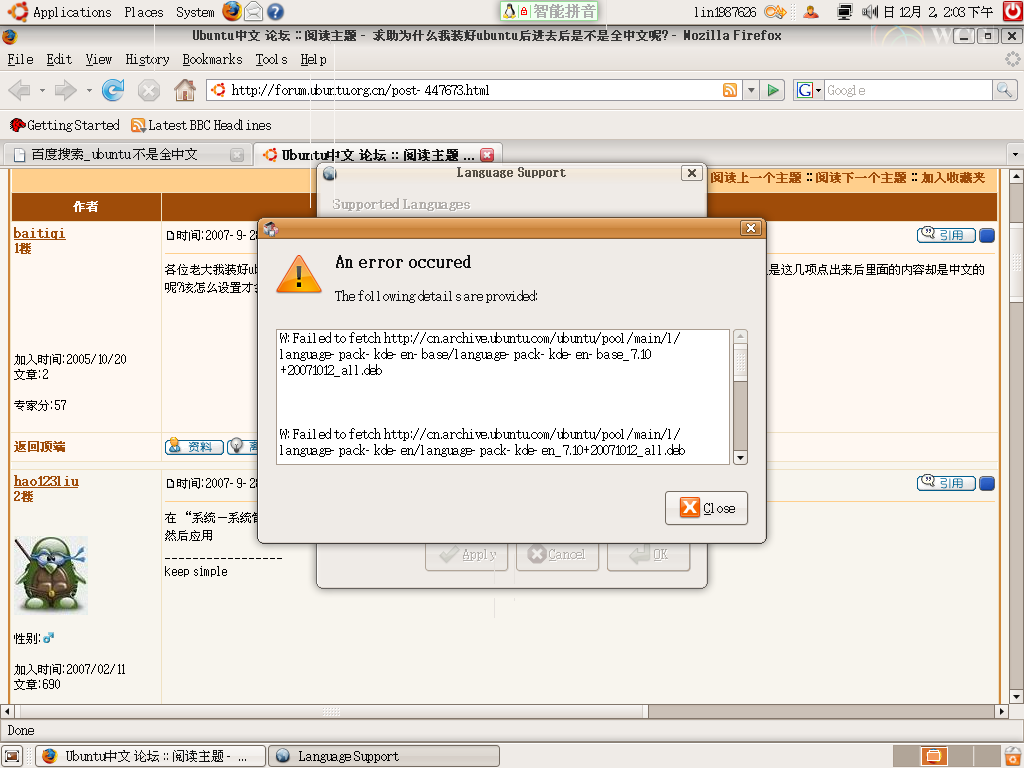The image size is (1024, 768).
Task: Close the error dialog with the Close button
Action: point(707,508)
